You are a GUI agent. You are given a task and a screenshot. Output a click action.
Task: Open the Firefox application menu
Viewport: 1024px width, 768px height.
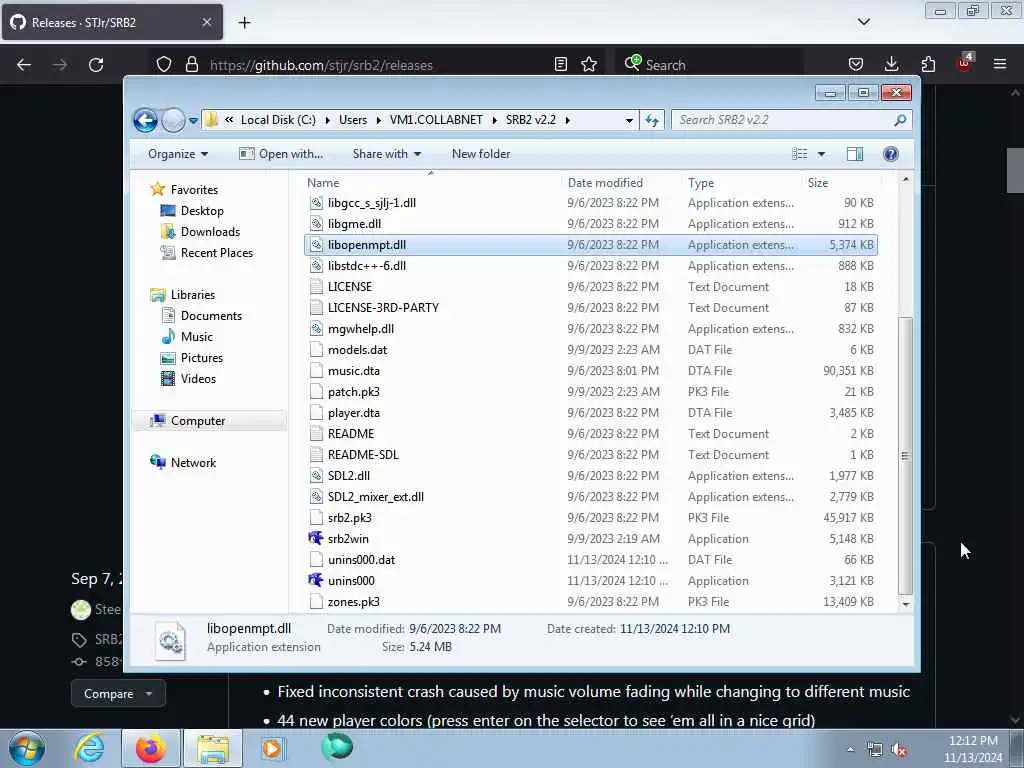pyautogui.click(x=1000, y=64)
